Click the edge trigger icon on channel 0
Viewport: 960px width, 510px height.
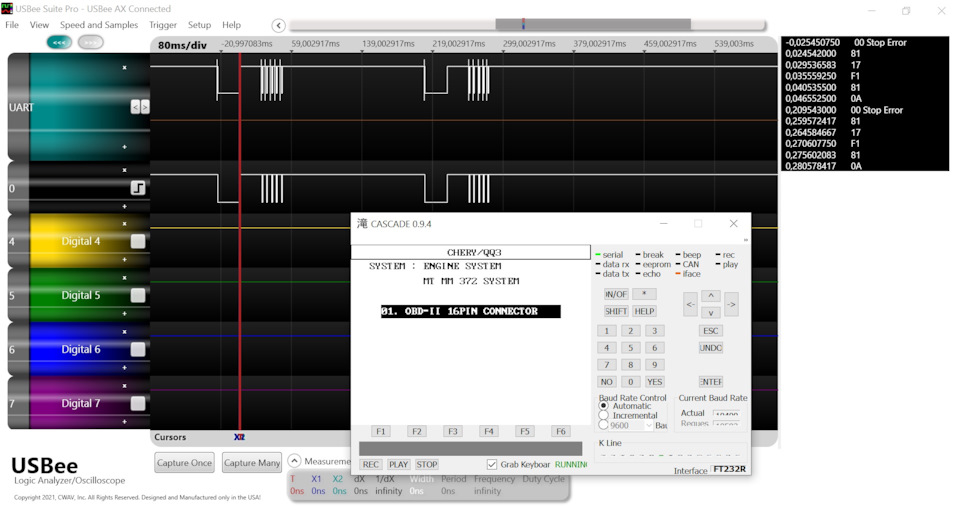coord(138,188)
